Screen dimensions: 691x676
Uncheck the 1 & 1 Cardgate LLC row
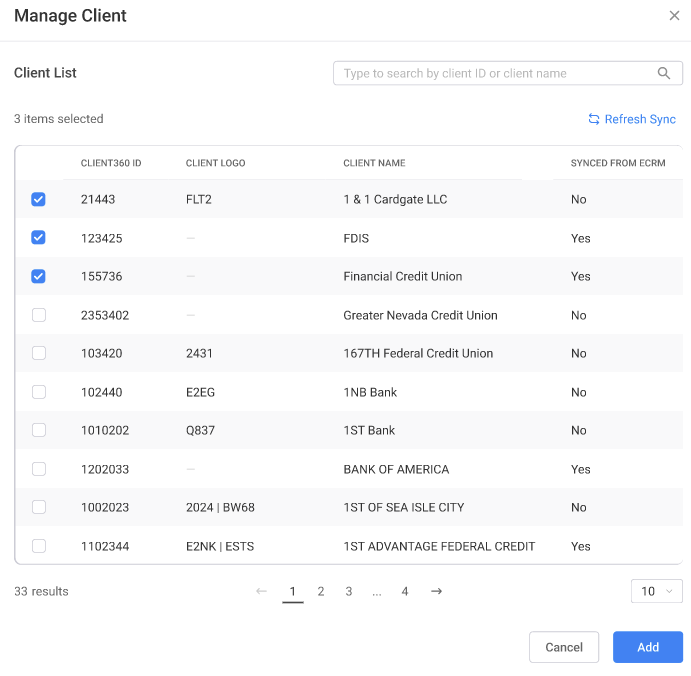[39, 199]
